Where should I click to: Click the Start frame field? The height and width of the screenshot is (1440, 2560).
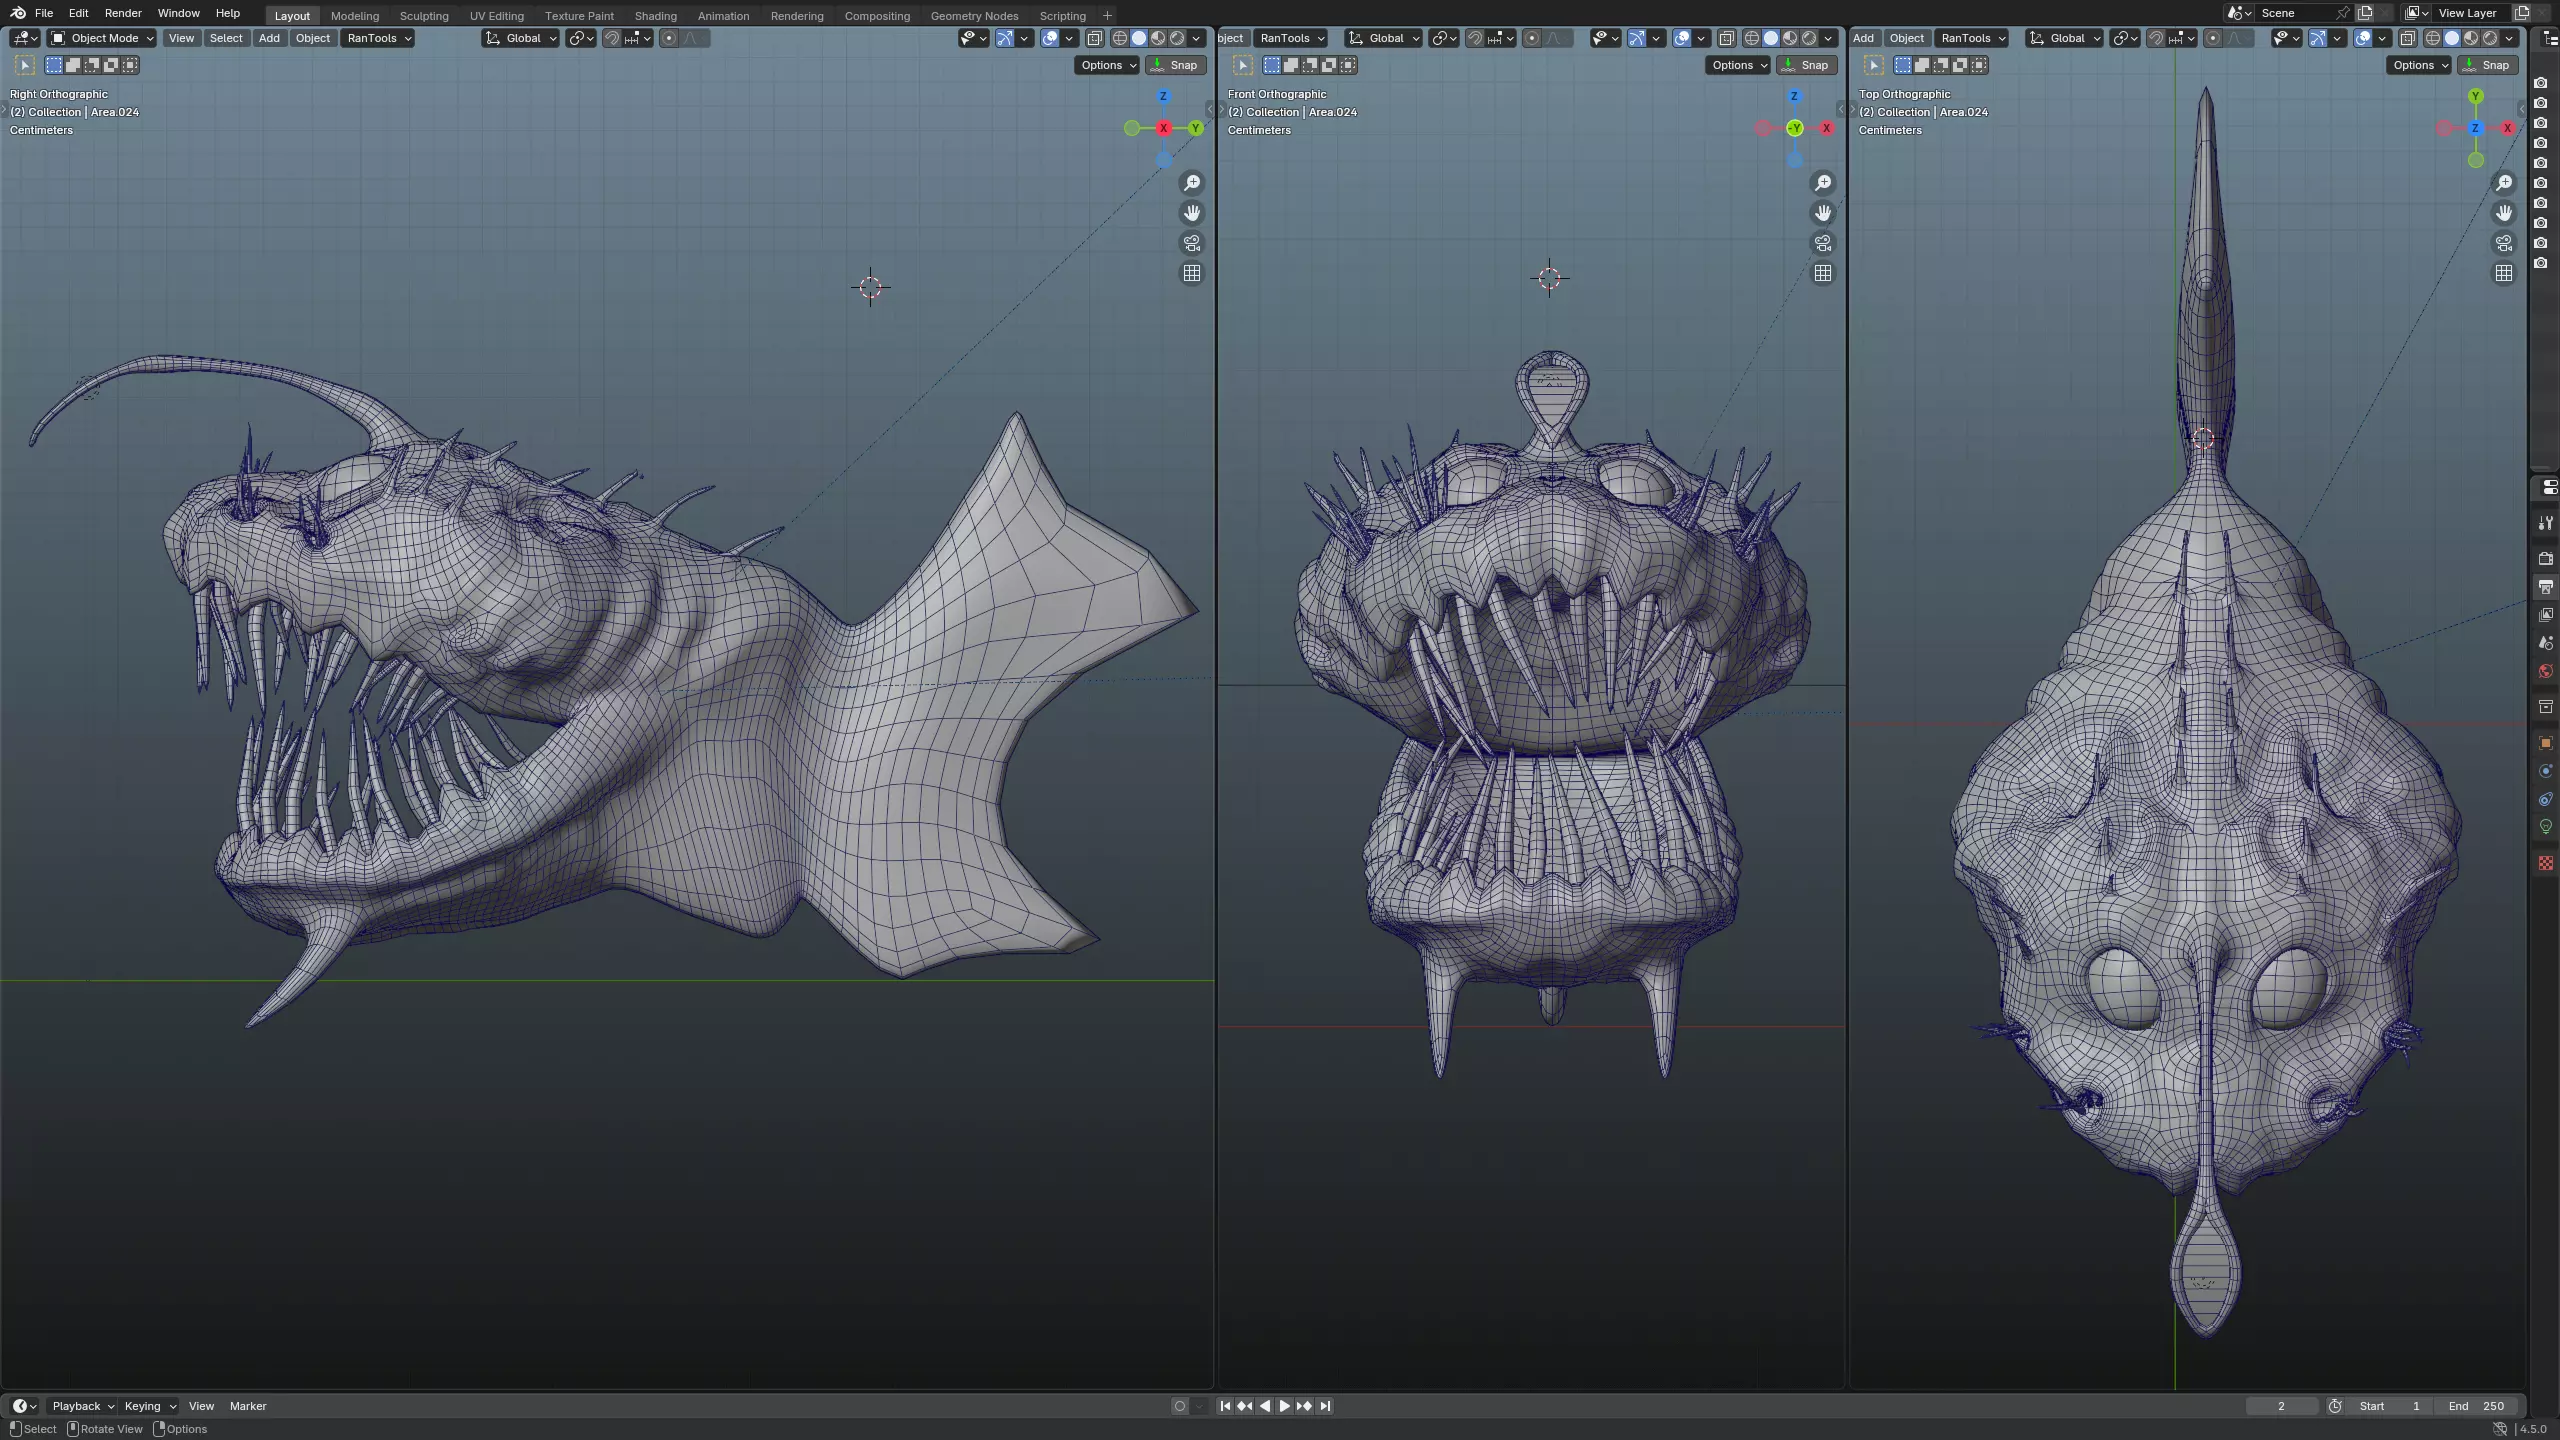[2388, 1406]
